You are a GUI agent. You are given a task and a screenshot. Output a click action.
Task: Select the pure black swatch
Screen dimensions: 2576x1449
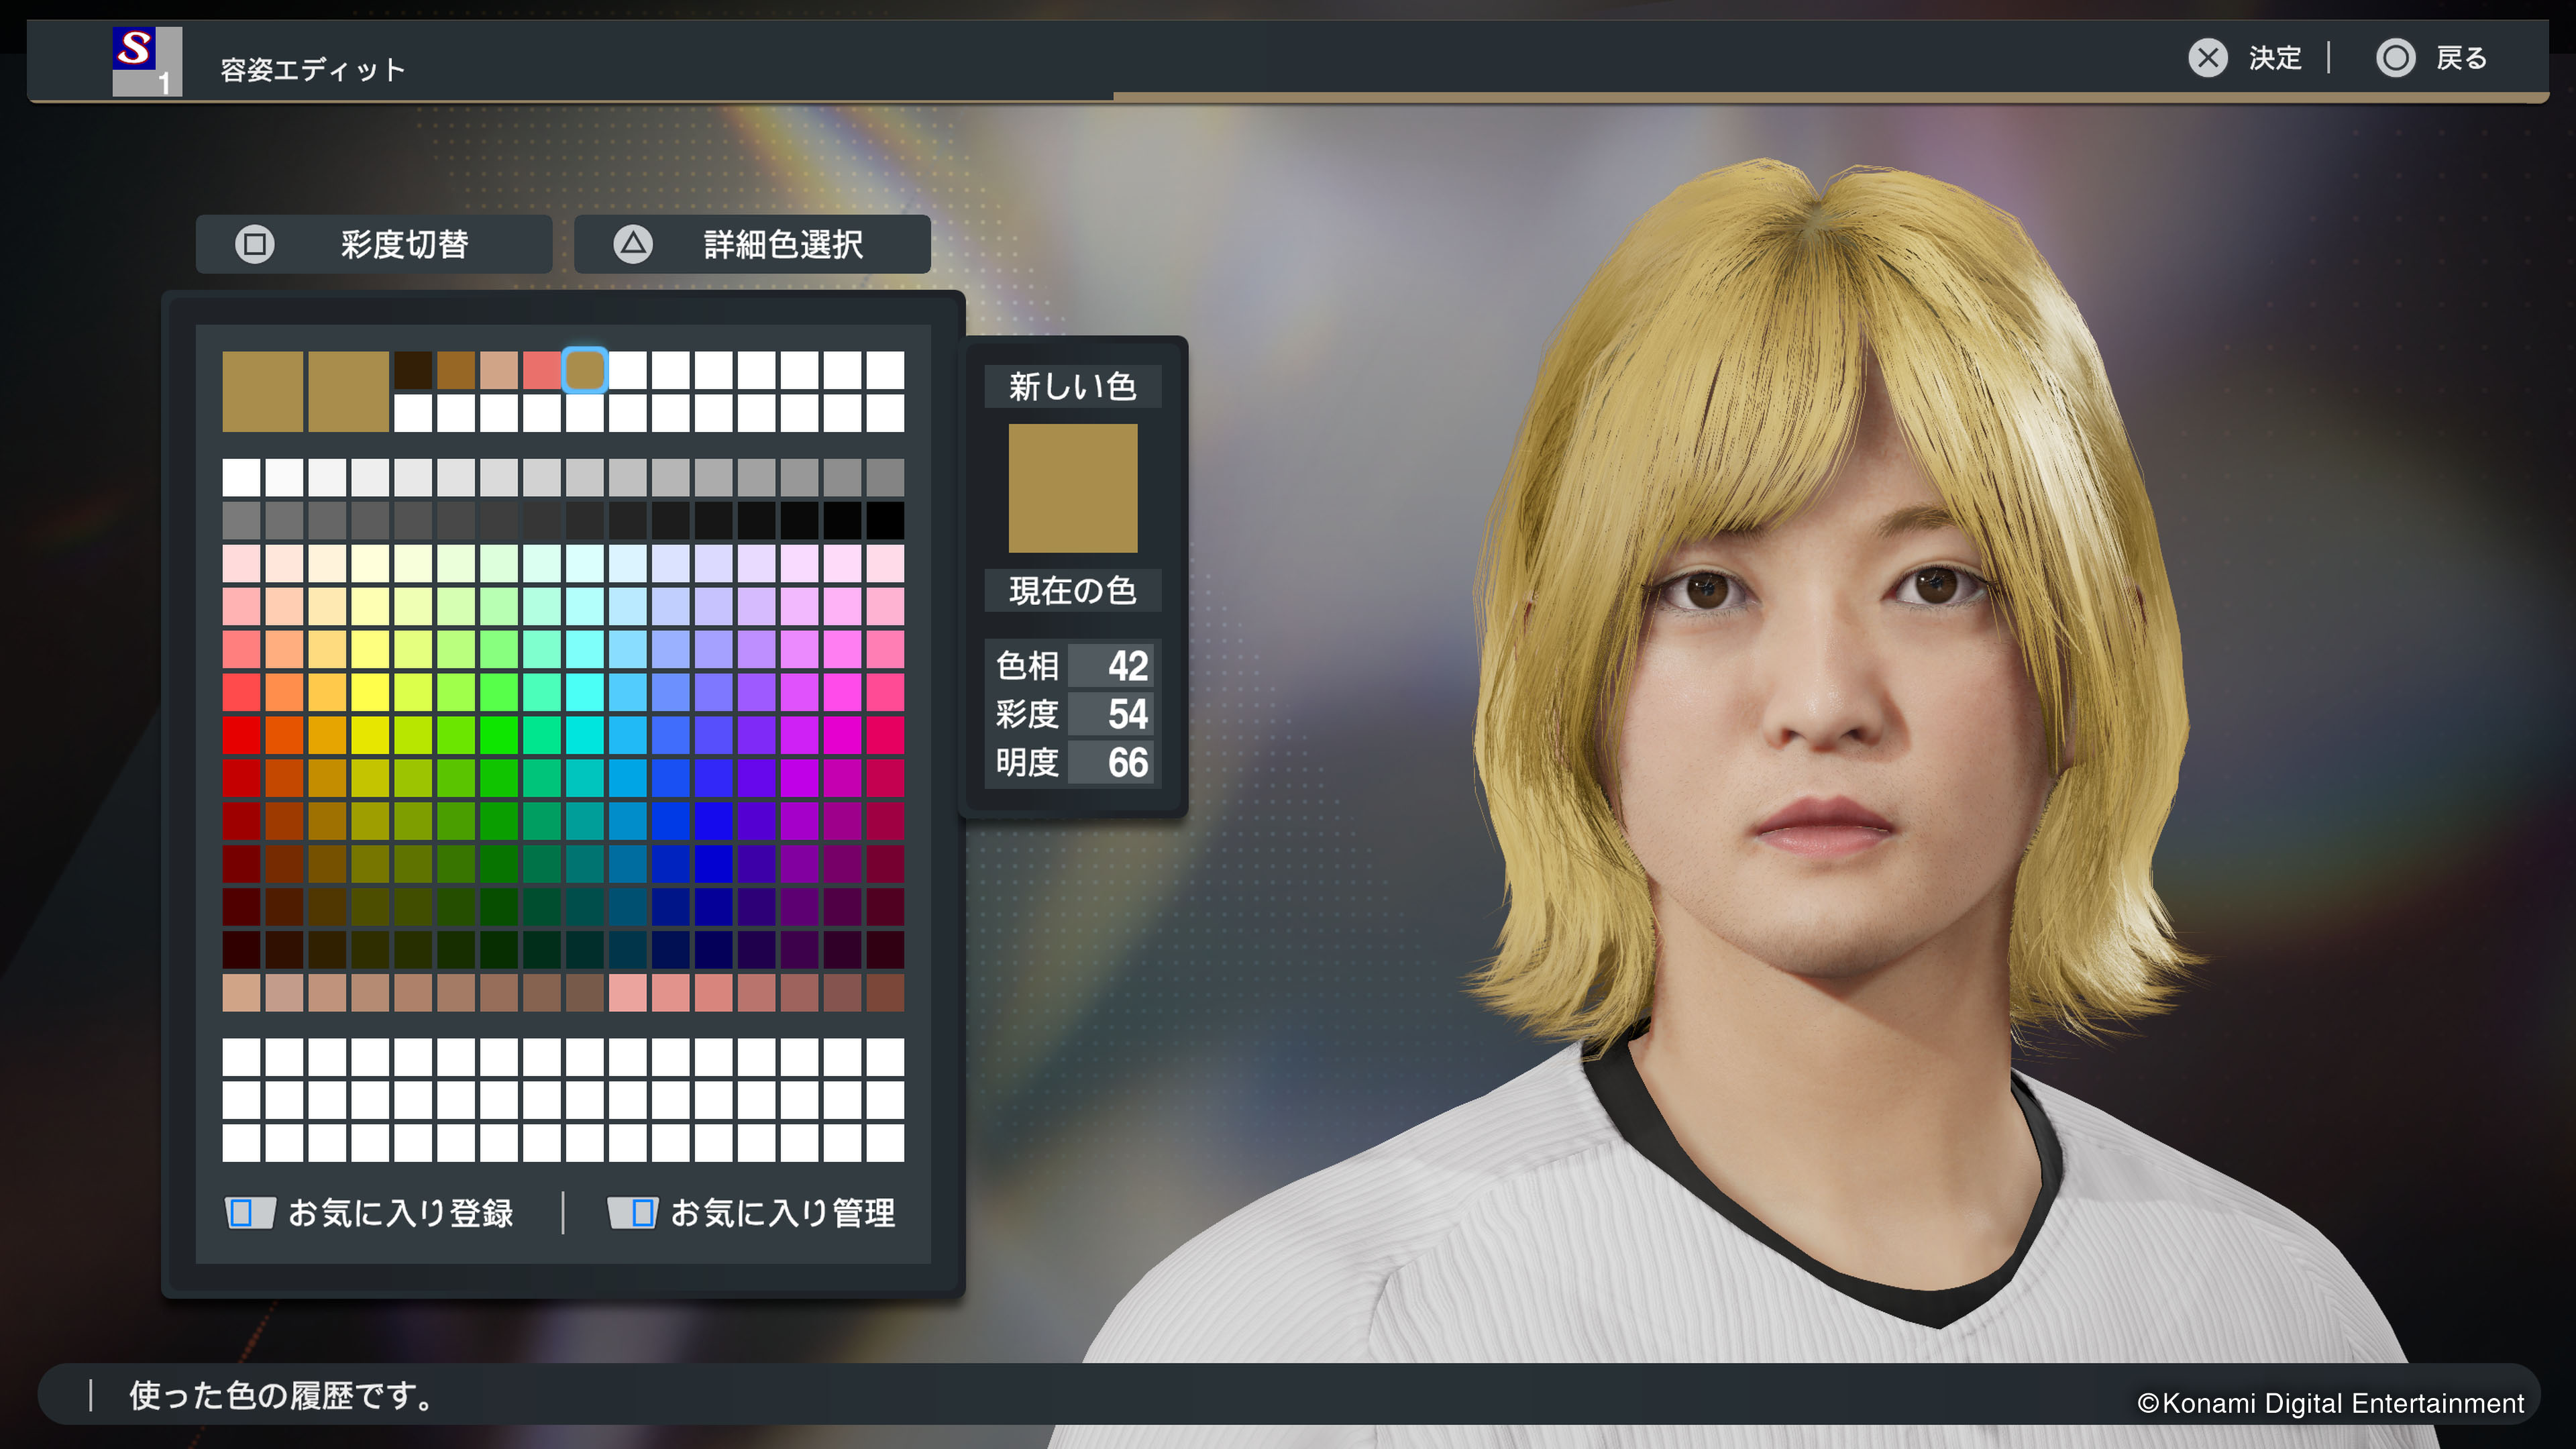click(885, 520)
